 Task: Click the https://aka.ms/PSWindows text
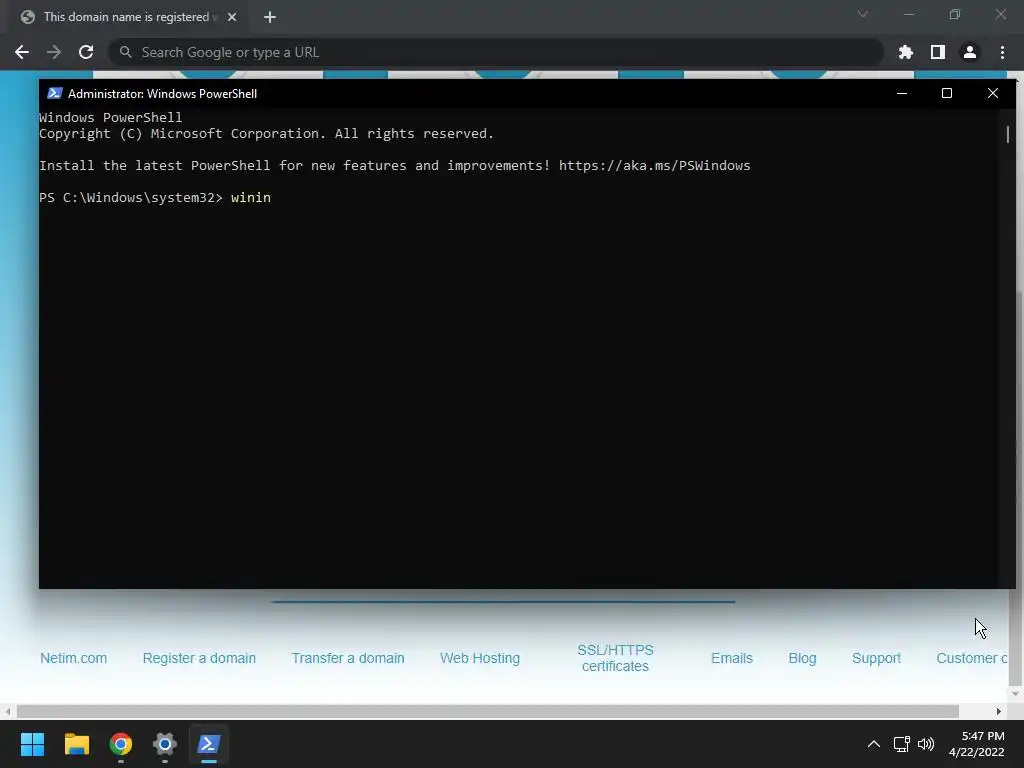[654, 166]
